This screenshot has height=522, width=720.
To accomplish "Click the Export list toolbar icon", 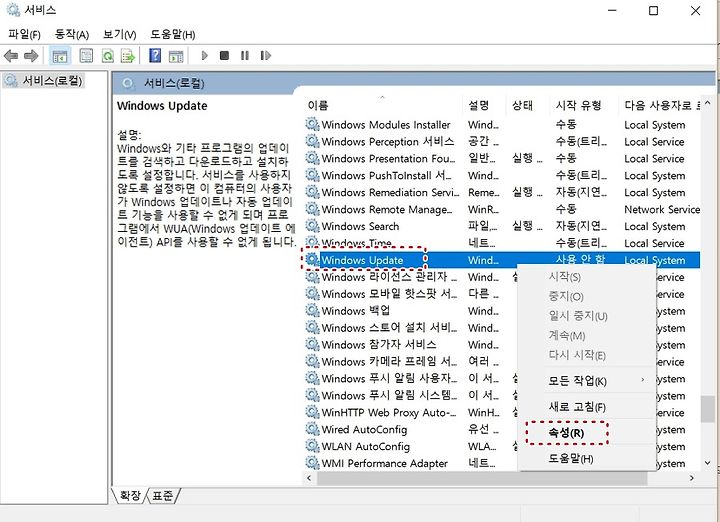I will [128, 56].
